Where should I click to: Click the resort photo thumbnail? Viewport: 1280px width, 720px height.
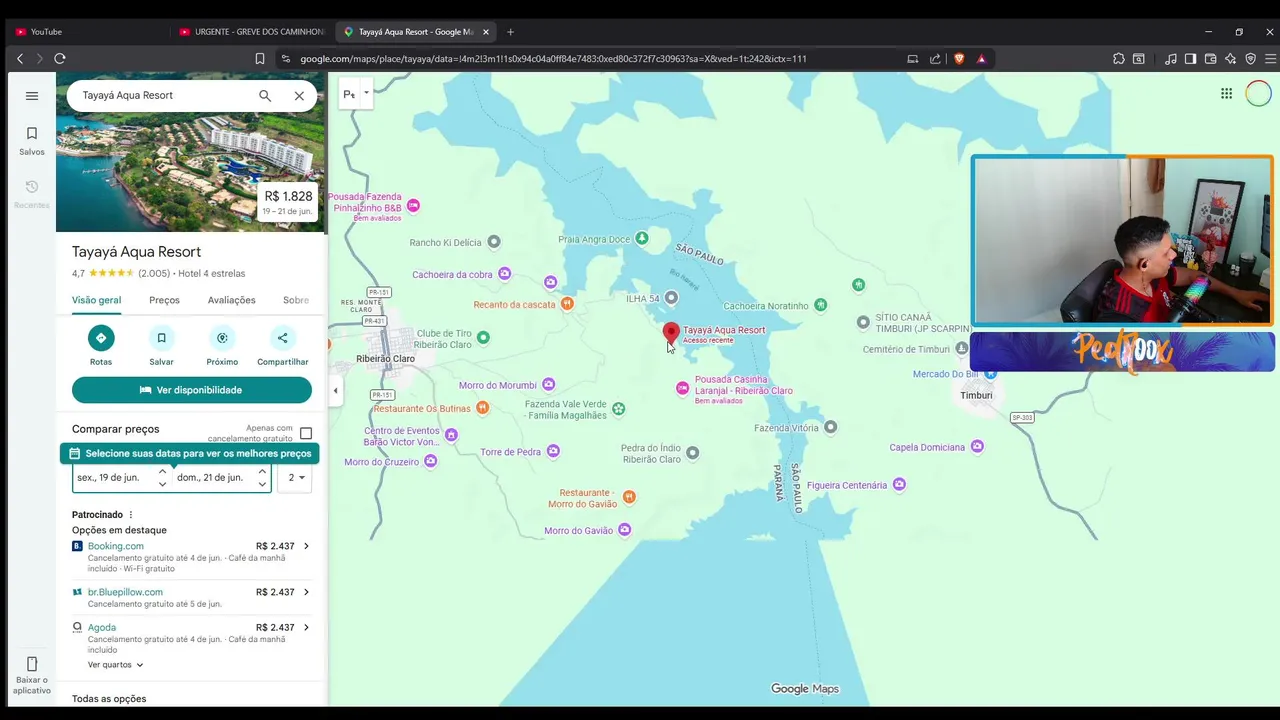click(192, 150)
